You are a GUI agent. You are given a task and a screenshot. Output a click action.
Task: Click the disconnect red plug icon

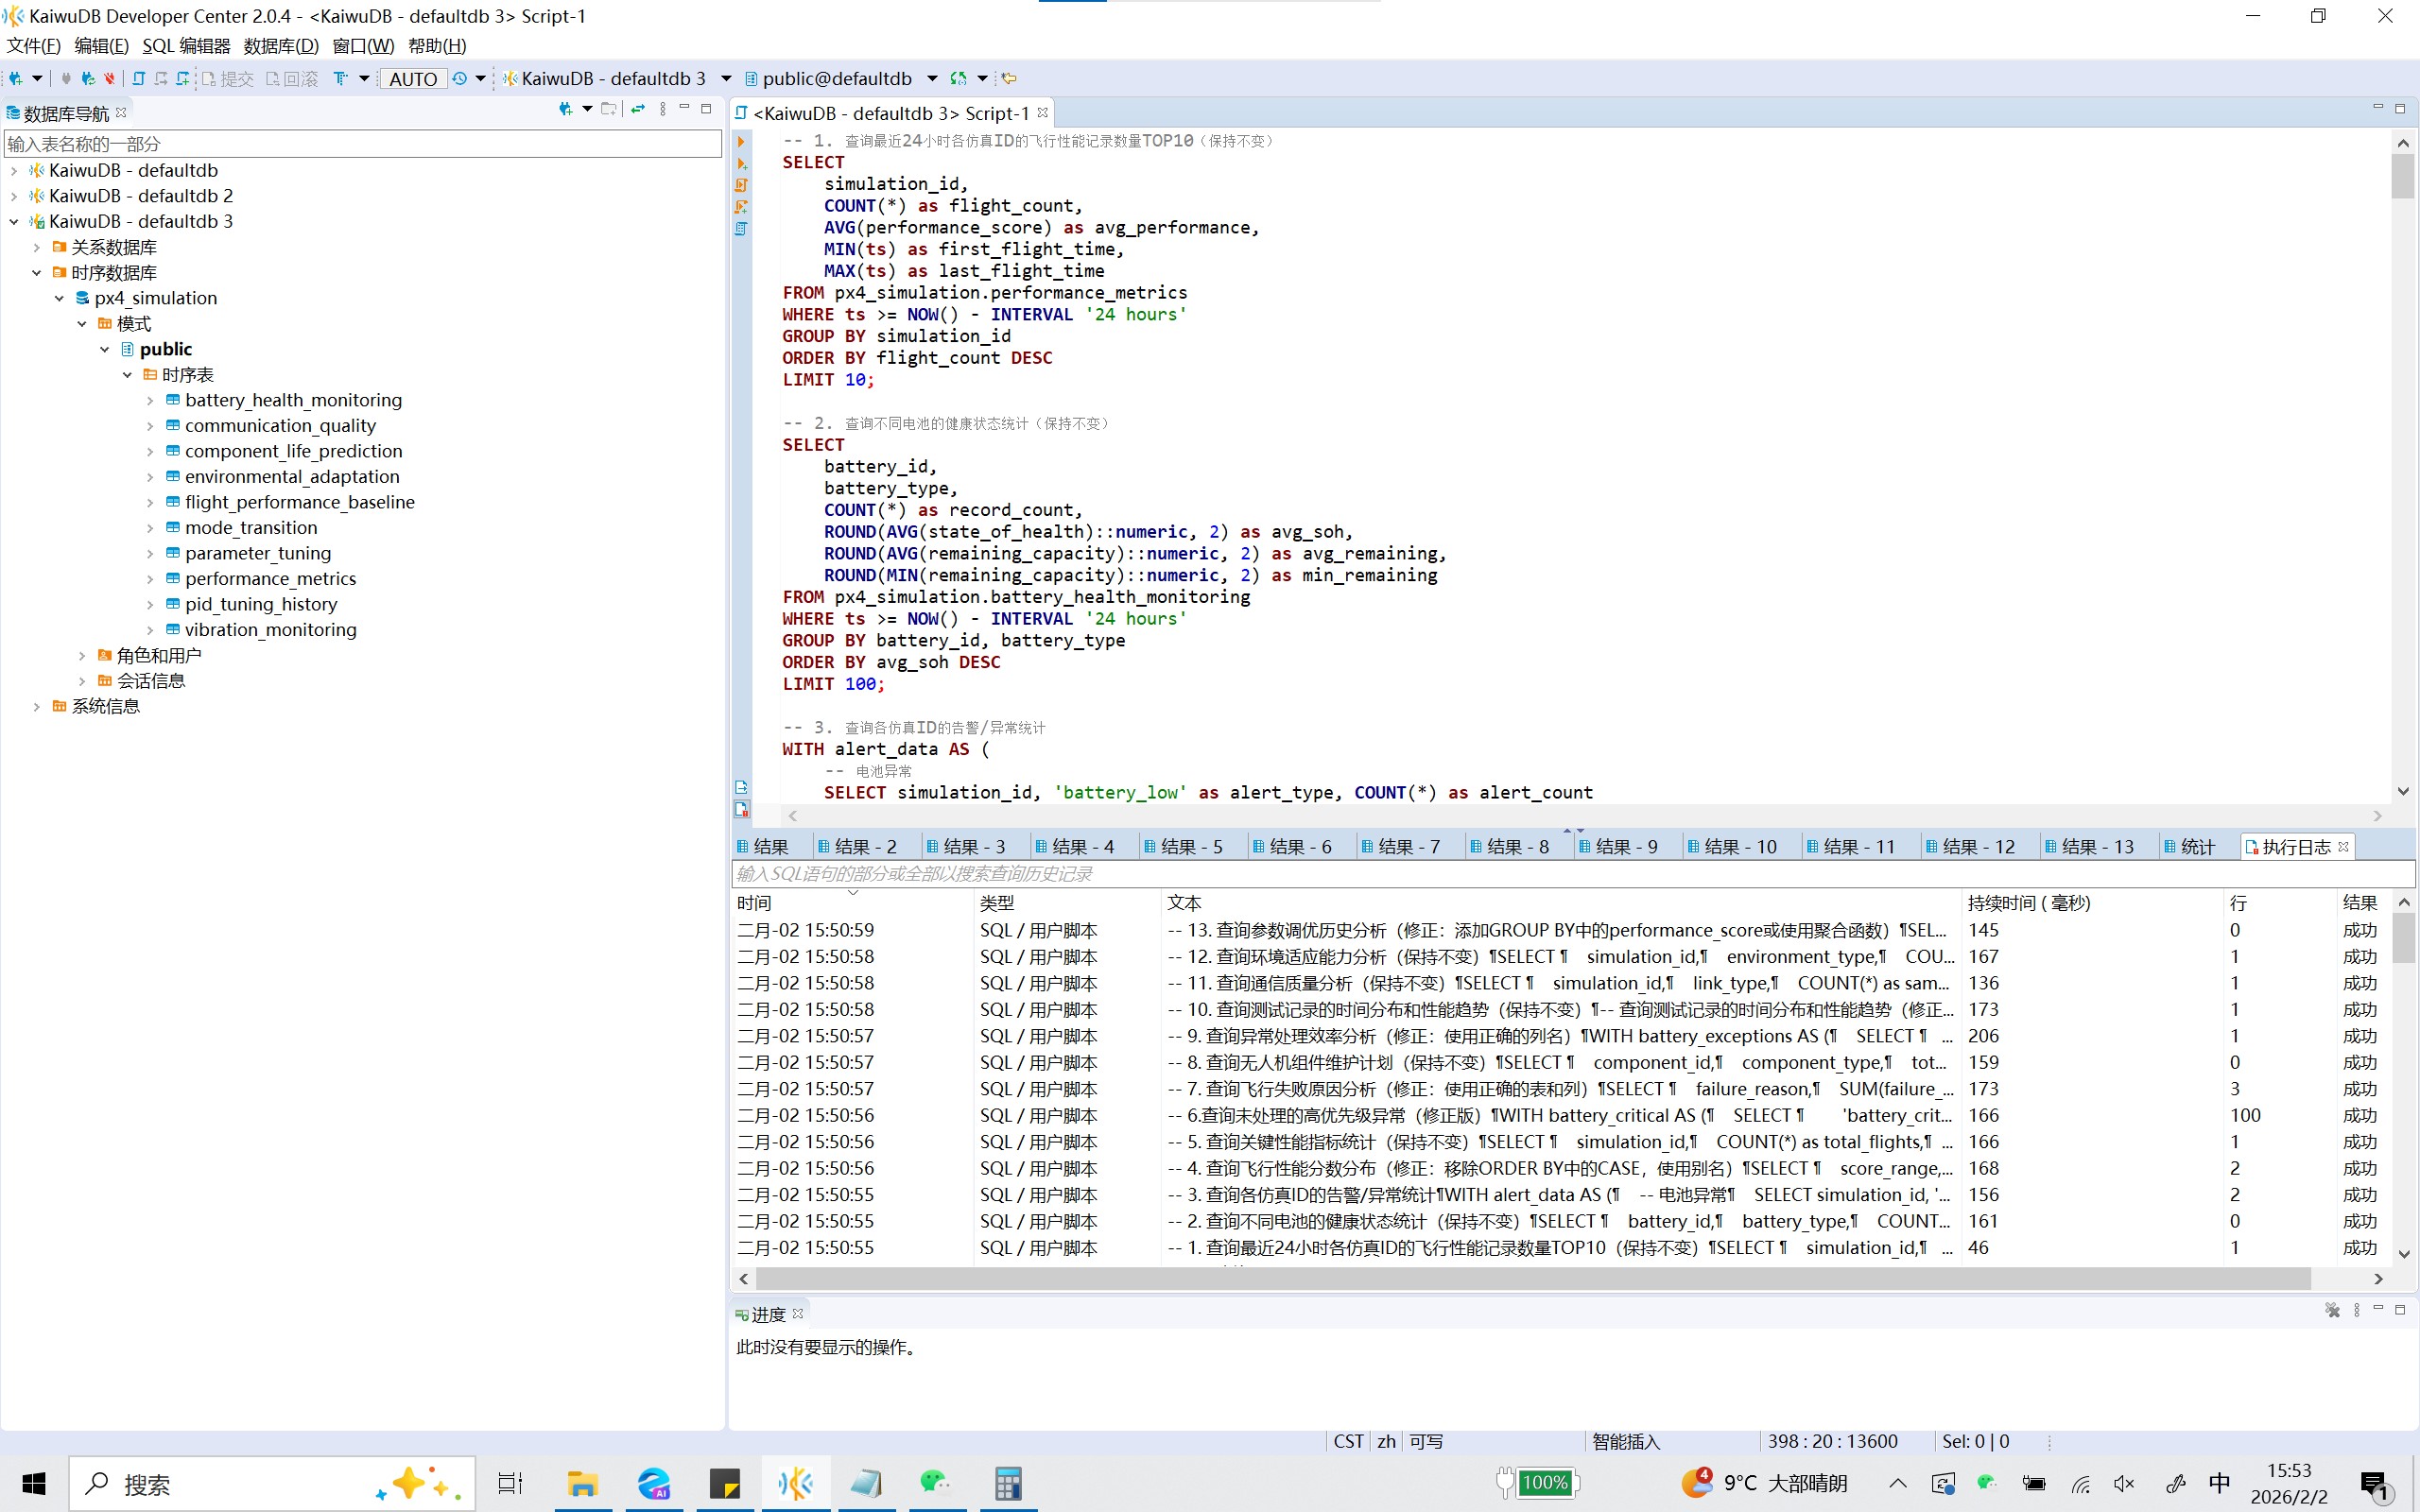(110, 78)
